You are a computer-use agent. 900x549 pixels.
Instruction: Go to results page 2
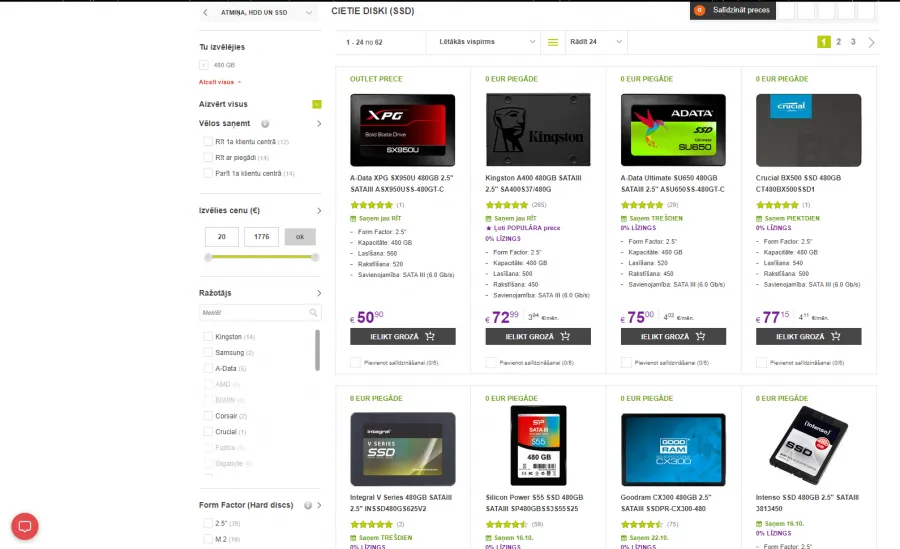coord(839,42)
